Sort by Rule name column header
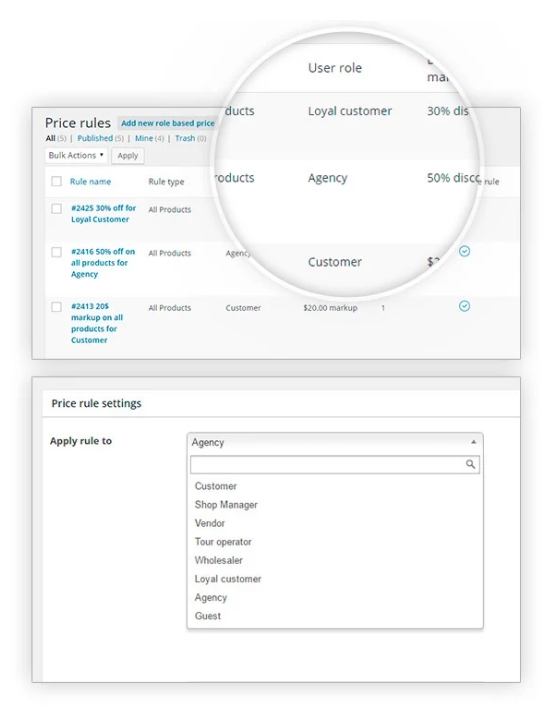The width and height of the screenshot is (559, 717). coord(91,182)
